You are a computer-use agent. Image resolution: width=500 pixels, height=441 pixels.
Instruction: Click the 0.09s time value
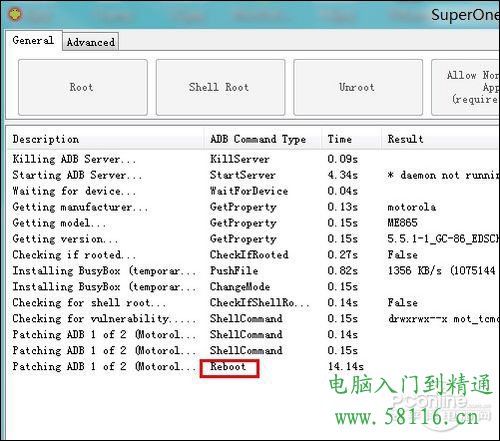[x=343, y=159]
